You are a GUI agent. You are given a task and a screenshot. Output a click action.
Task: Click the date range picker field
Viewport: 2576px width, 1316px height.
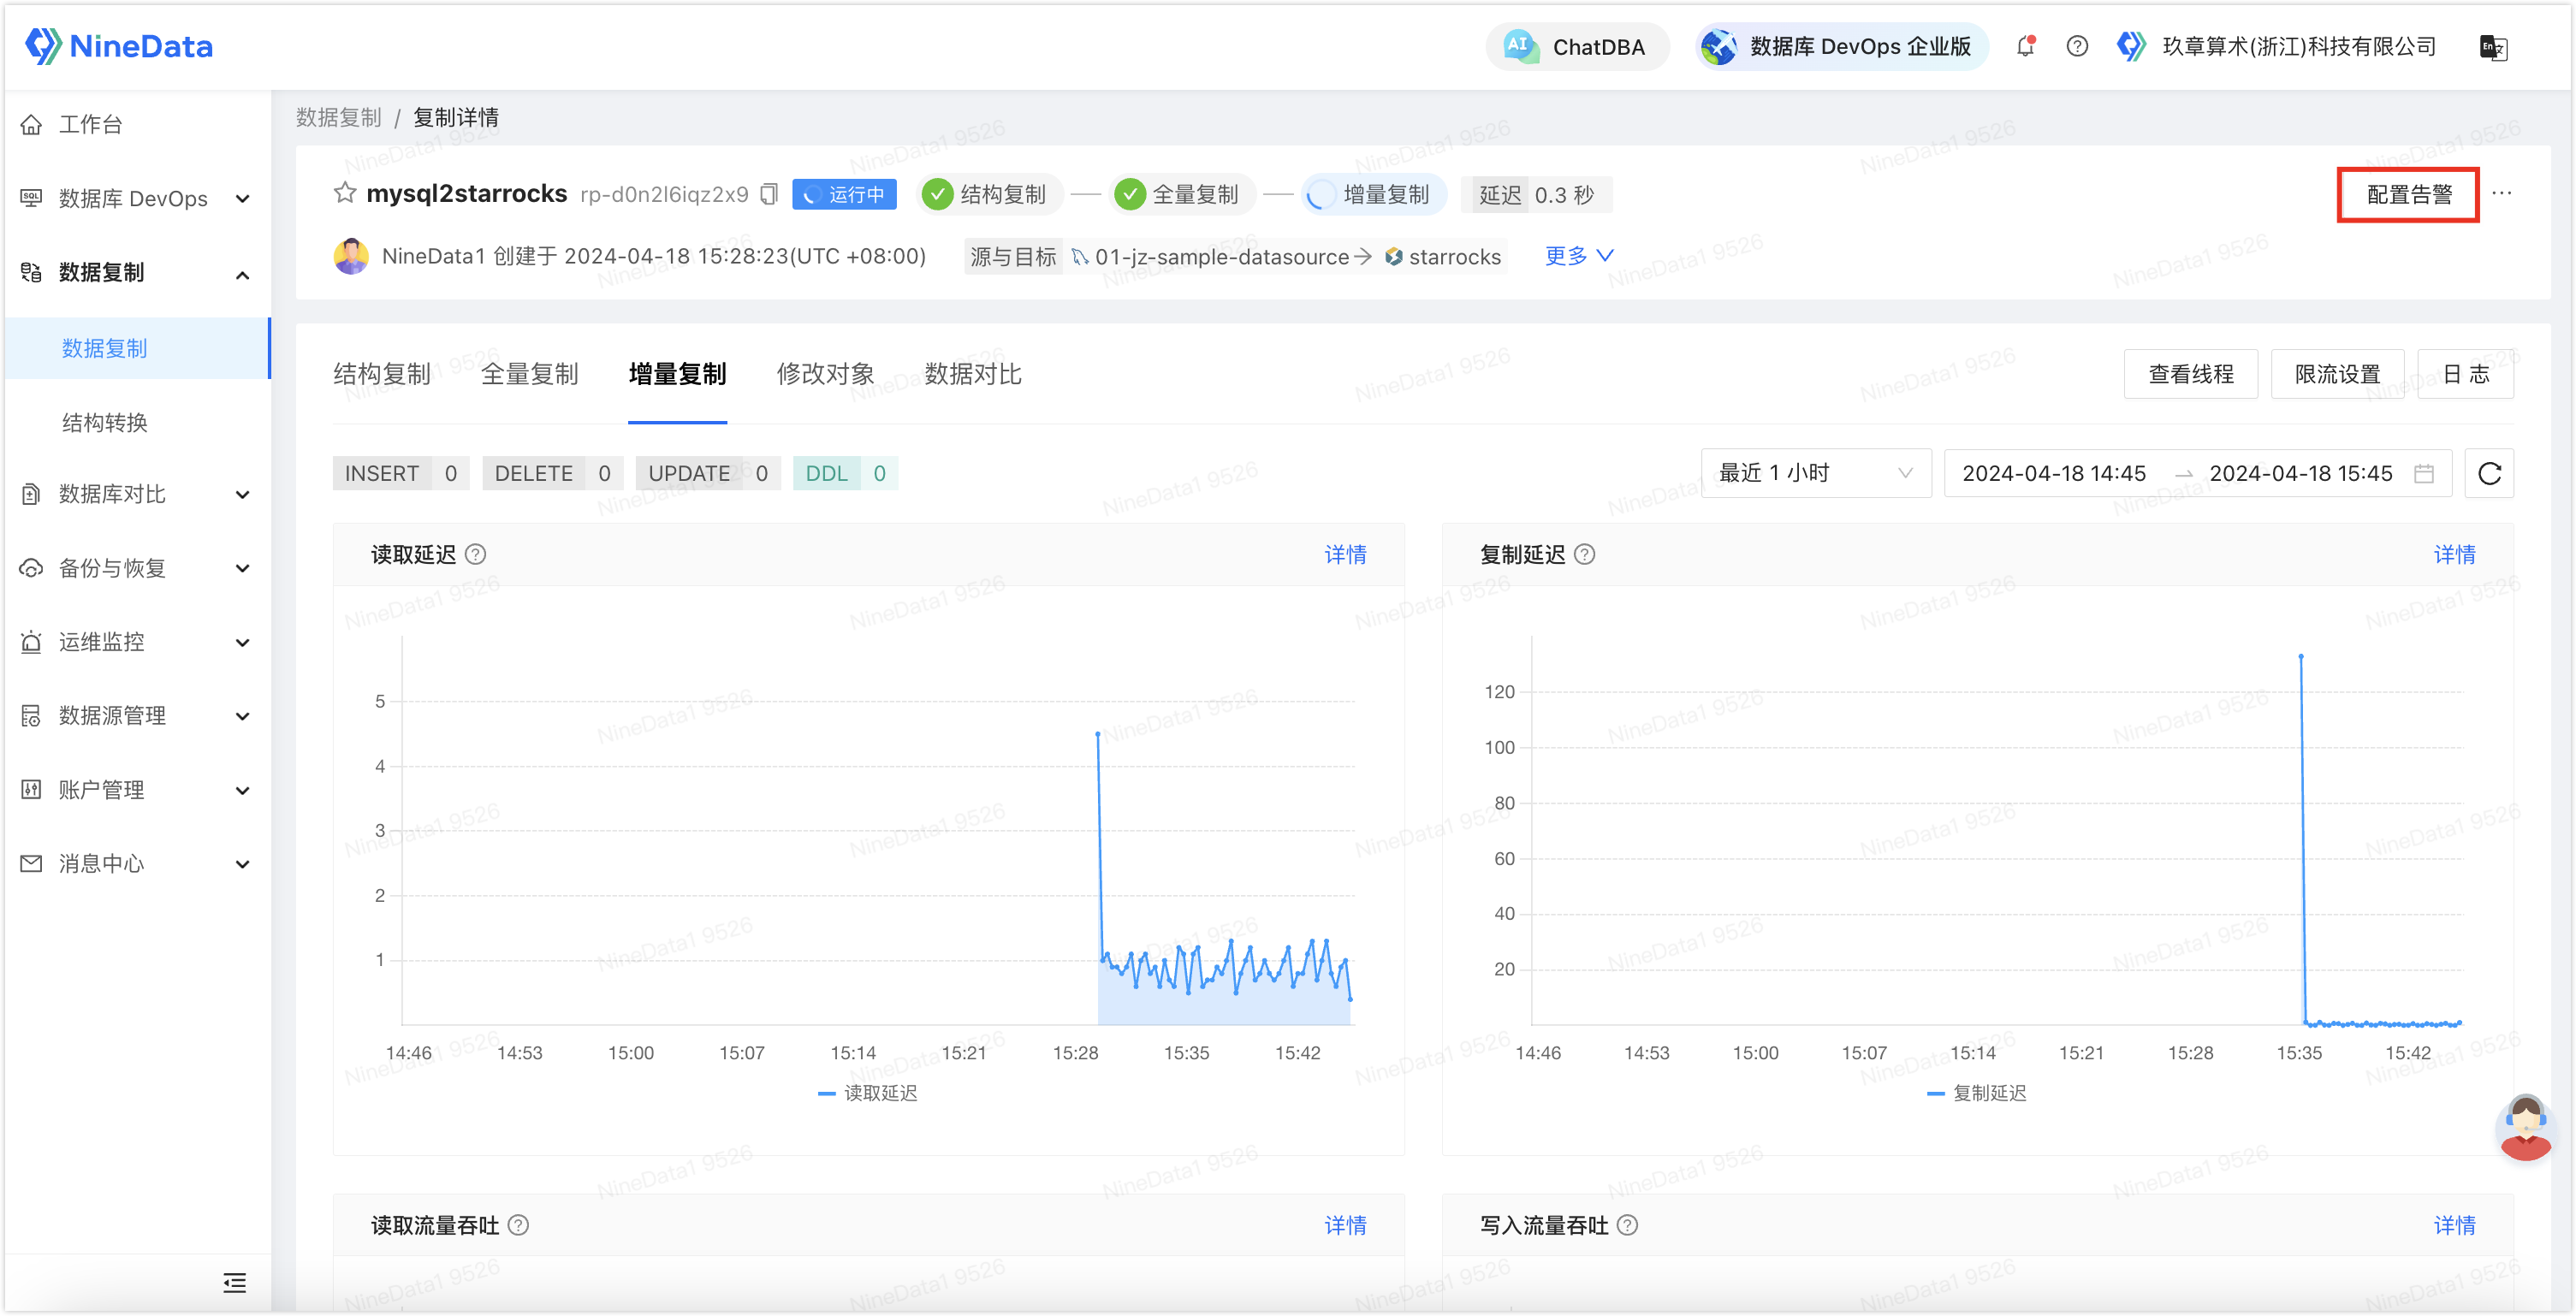[2198, 473]
